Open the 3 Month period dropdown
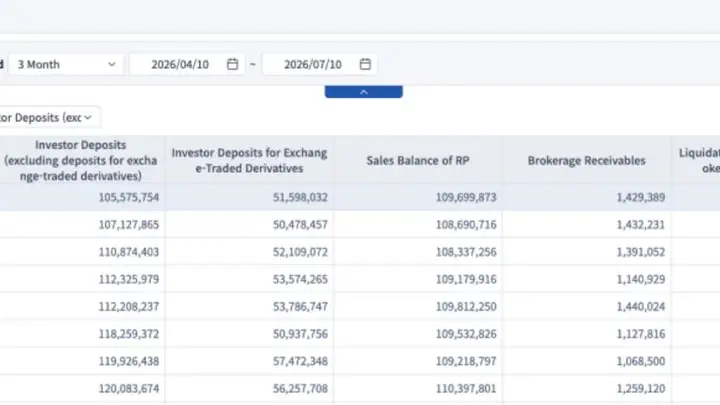The height and width of the screenshot is (405, 720). [66, 64]
